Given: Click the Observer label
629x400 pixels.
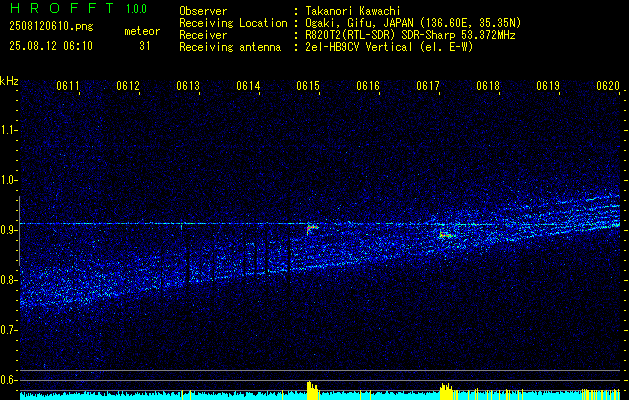Looking at the screenshot, I should coord(203,11).
